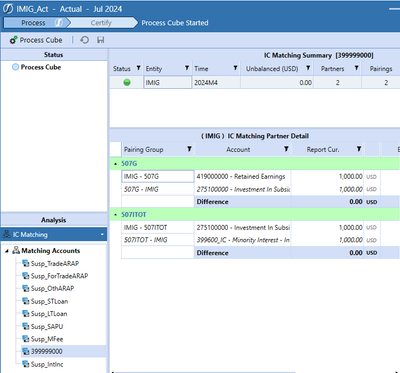Click the IC Matching people icon
This screenshot has height=373, width=400.
pos(6,234)
